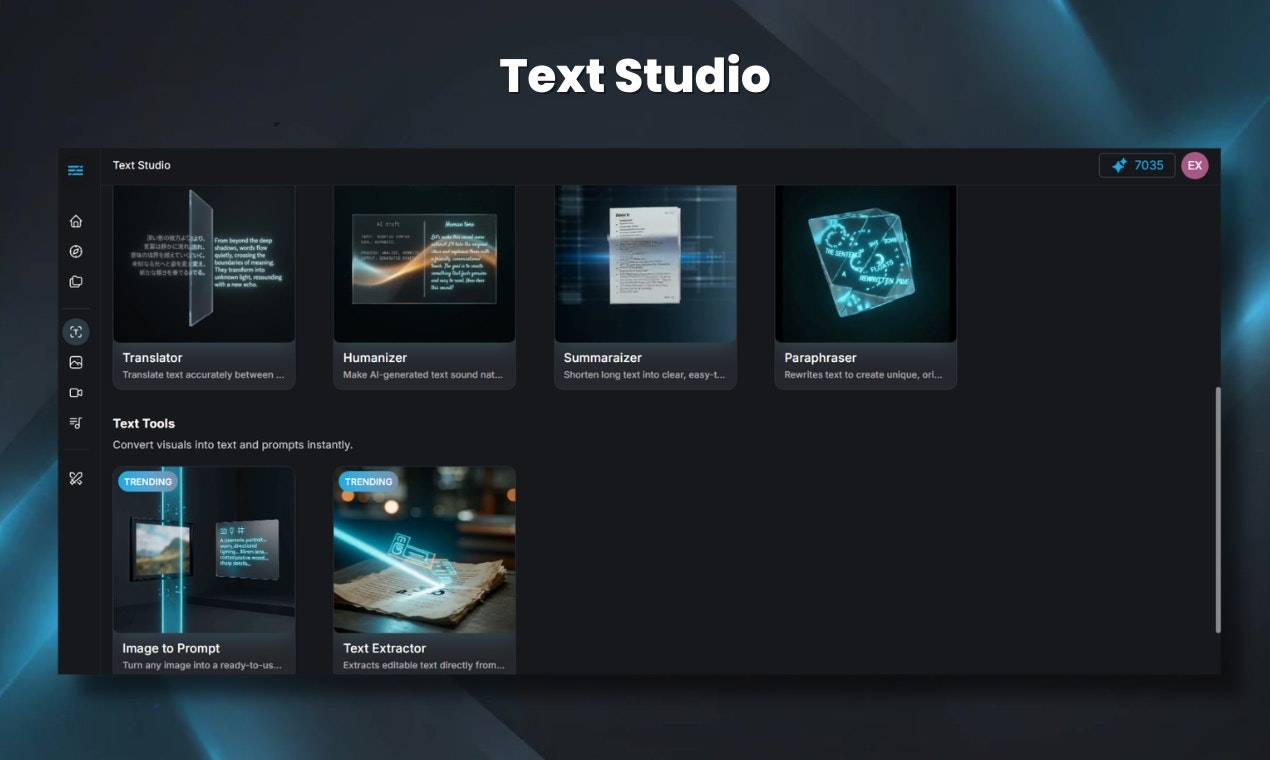Select the Audio playlist icon
1270x760 pixels.
tap(75, 422)
